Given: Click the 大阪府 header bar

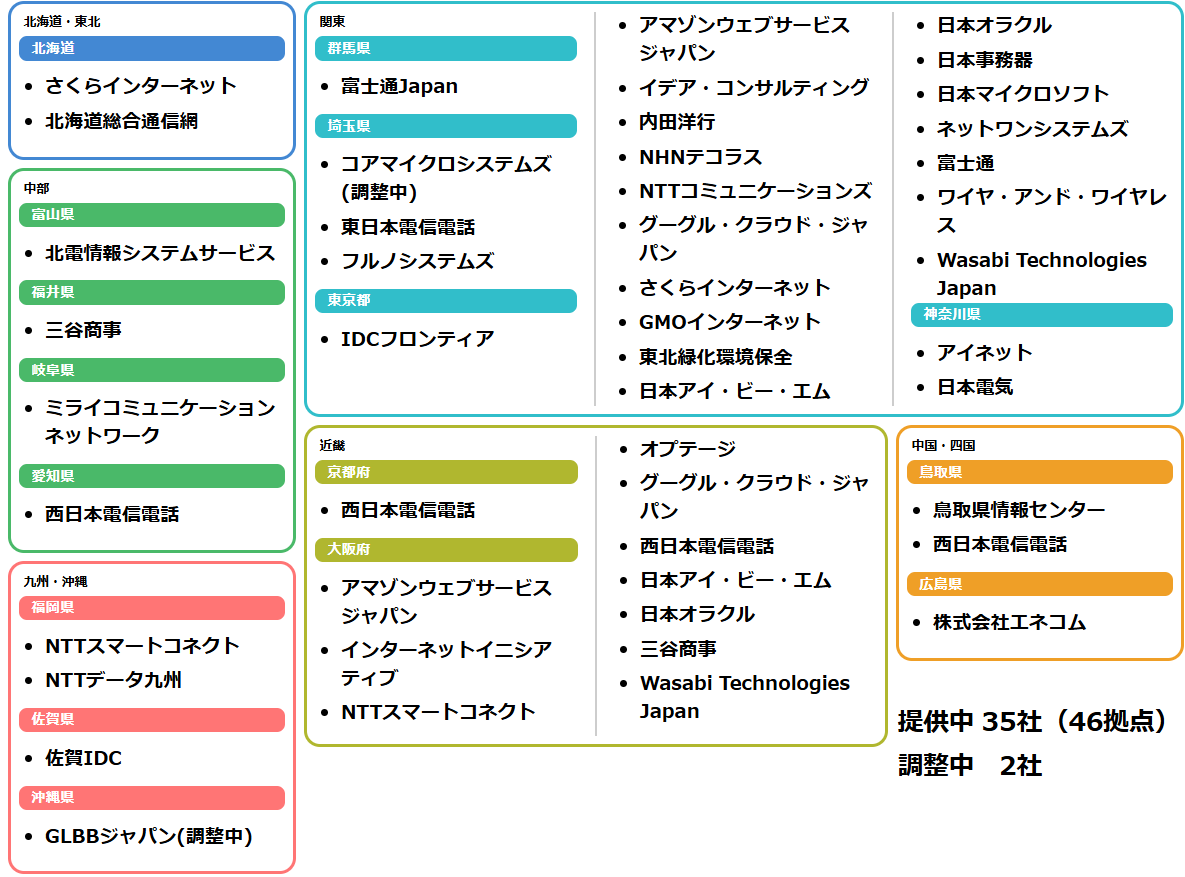Looking at the screenshot, I should 446,550.
